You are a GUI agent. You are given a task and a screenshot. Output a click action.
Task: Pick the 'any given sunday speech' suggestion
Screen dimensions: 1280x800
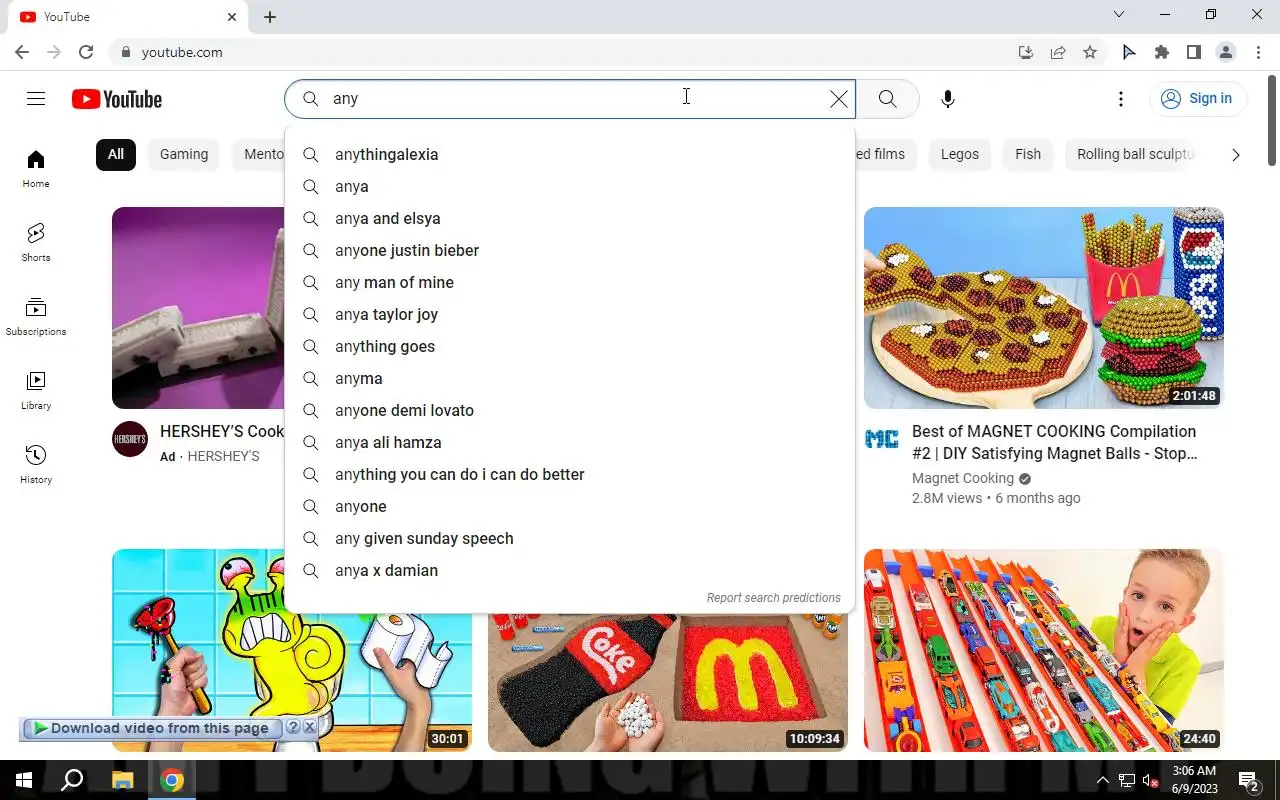coord(570,538)
